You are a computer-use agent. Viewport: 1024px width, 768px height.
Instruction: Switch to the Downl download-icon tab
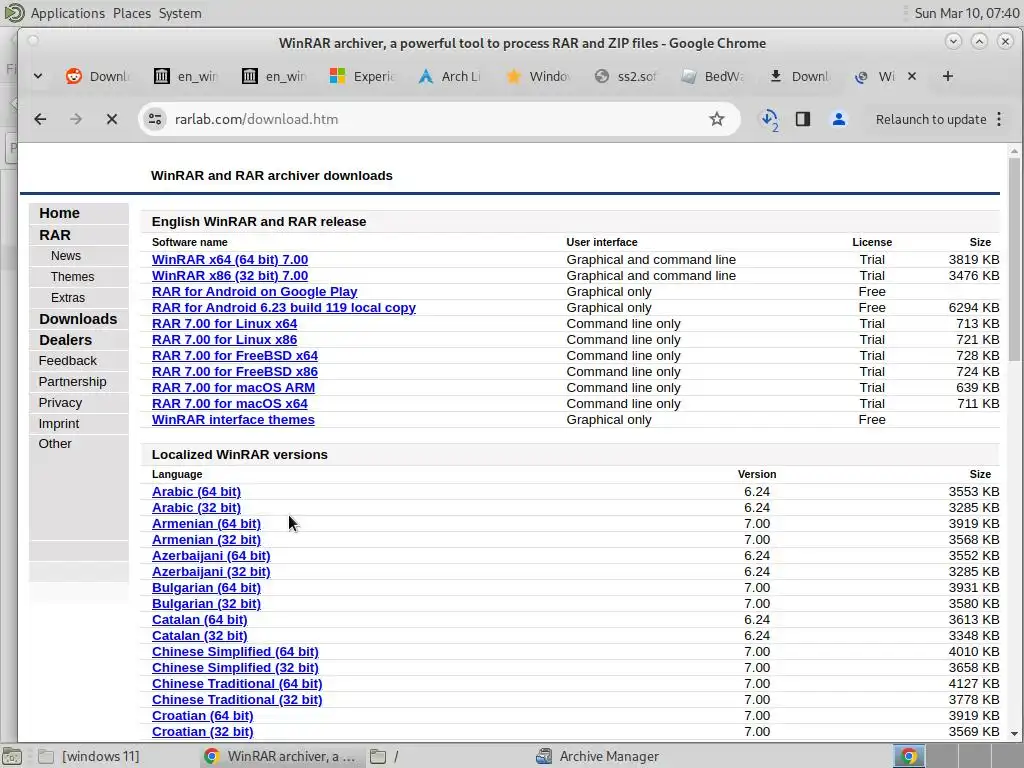pos(801,76)
